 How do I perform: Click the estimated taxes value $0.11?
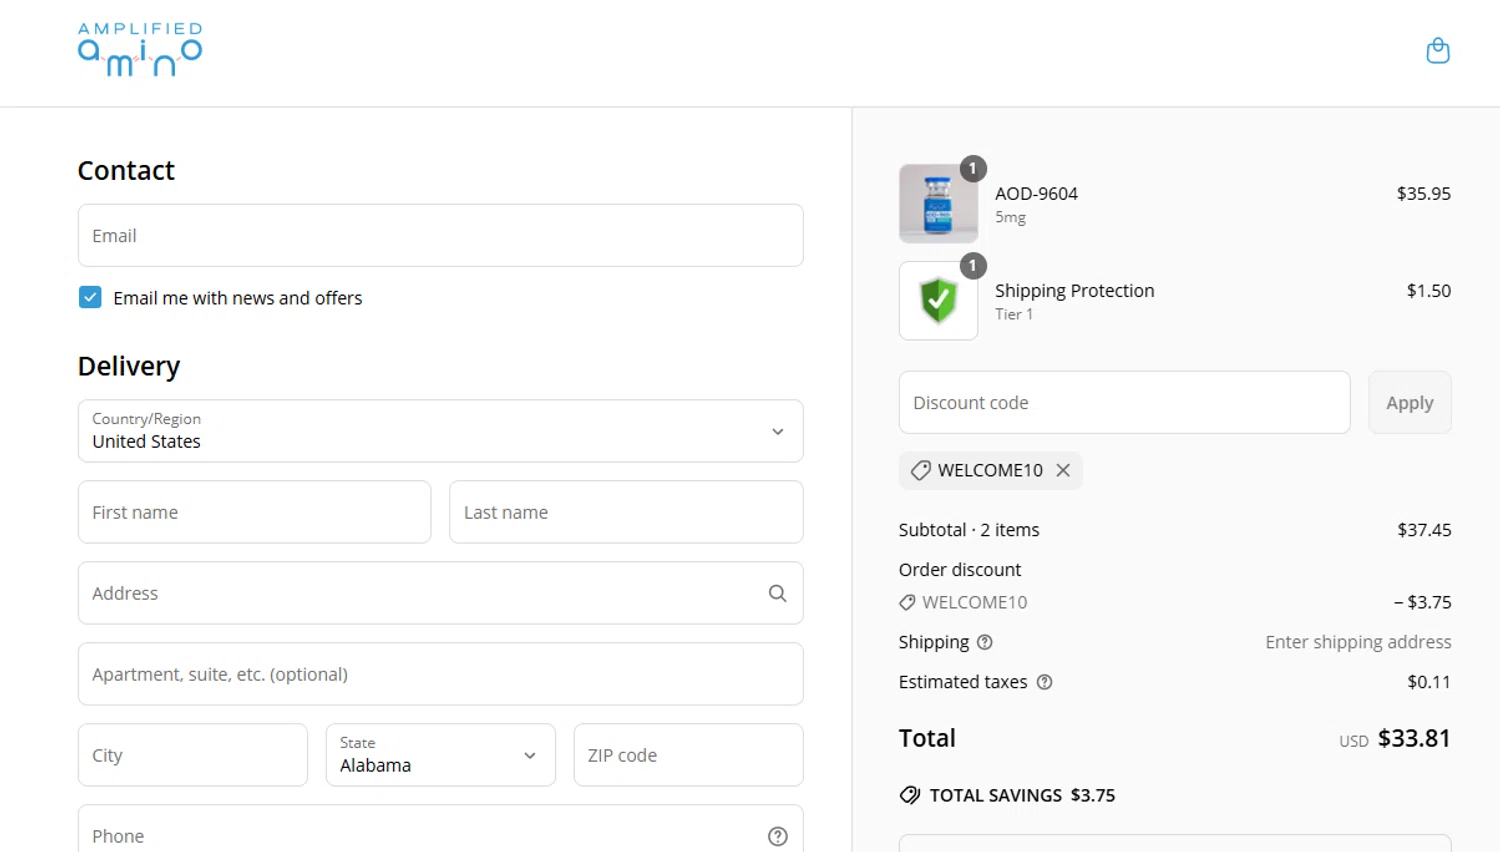1429,682
